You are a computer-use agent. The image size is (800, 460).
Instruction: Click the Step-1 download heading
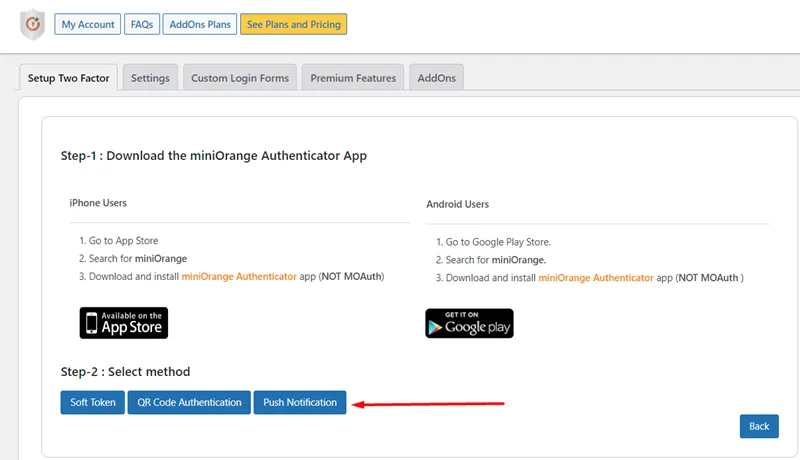pos(214,156)
